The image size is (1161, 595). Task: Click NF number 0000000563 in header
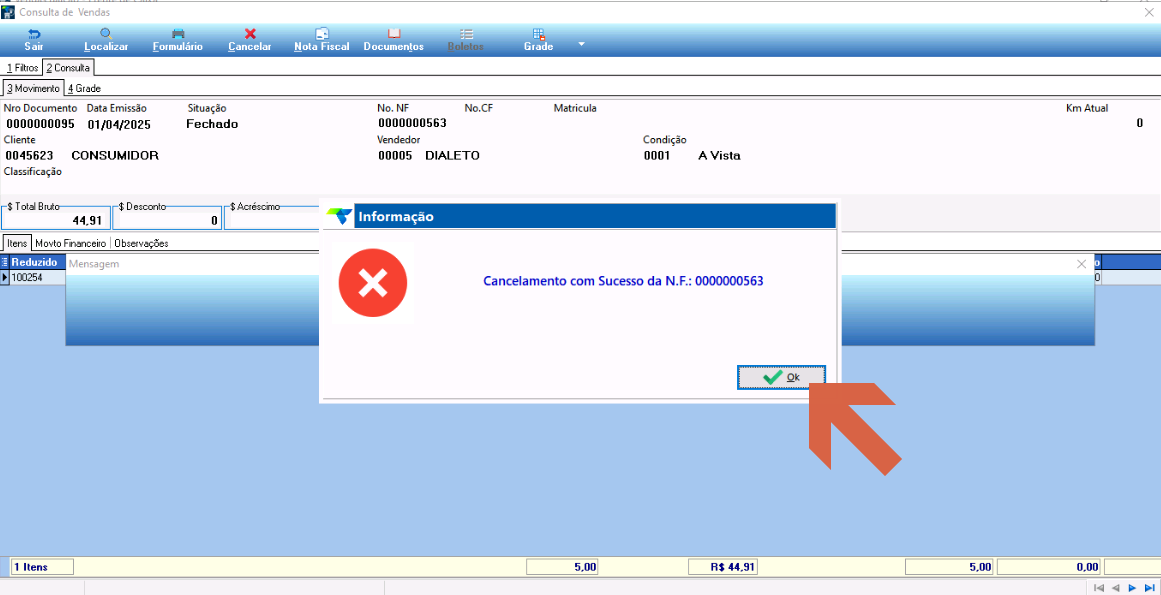(412, 123)
